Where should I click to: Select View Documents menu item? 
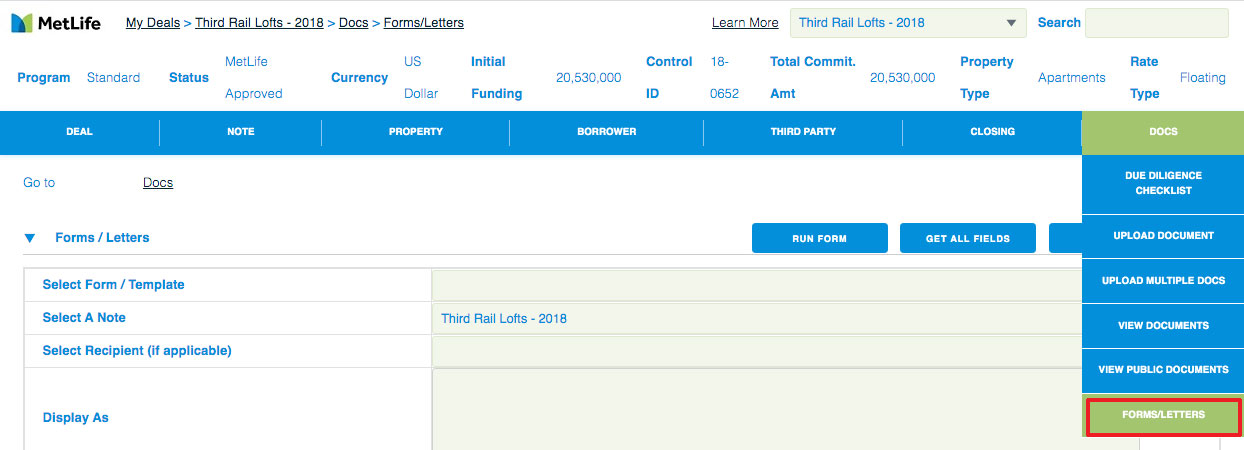pos(1163,326)
